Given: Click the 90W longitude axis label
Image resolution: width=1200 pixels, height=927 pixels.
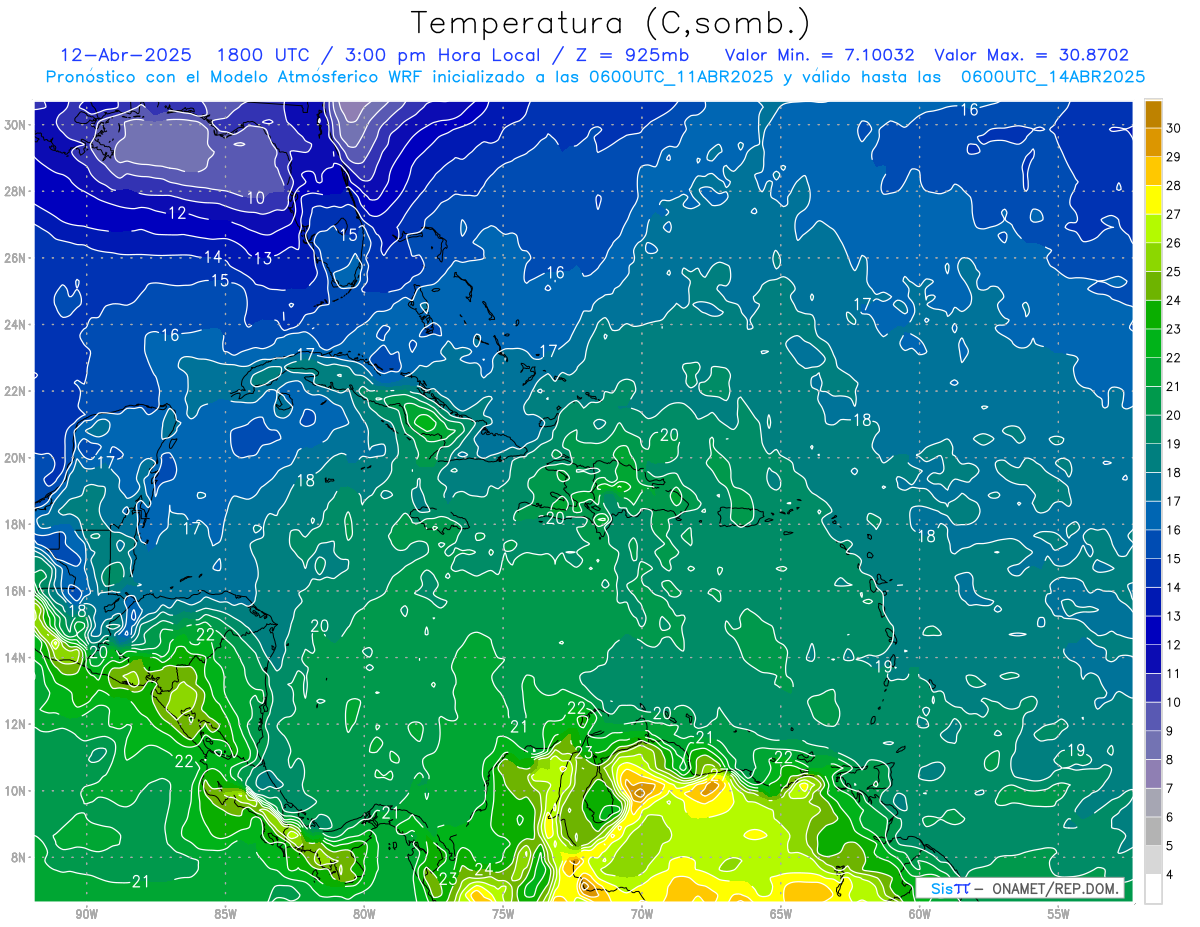Looking at the screenshot, I should click(x=86, y=914).
